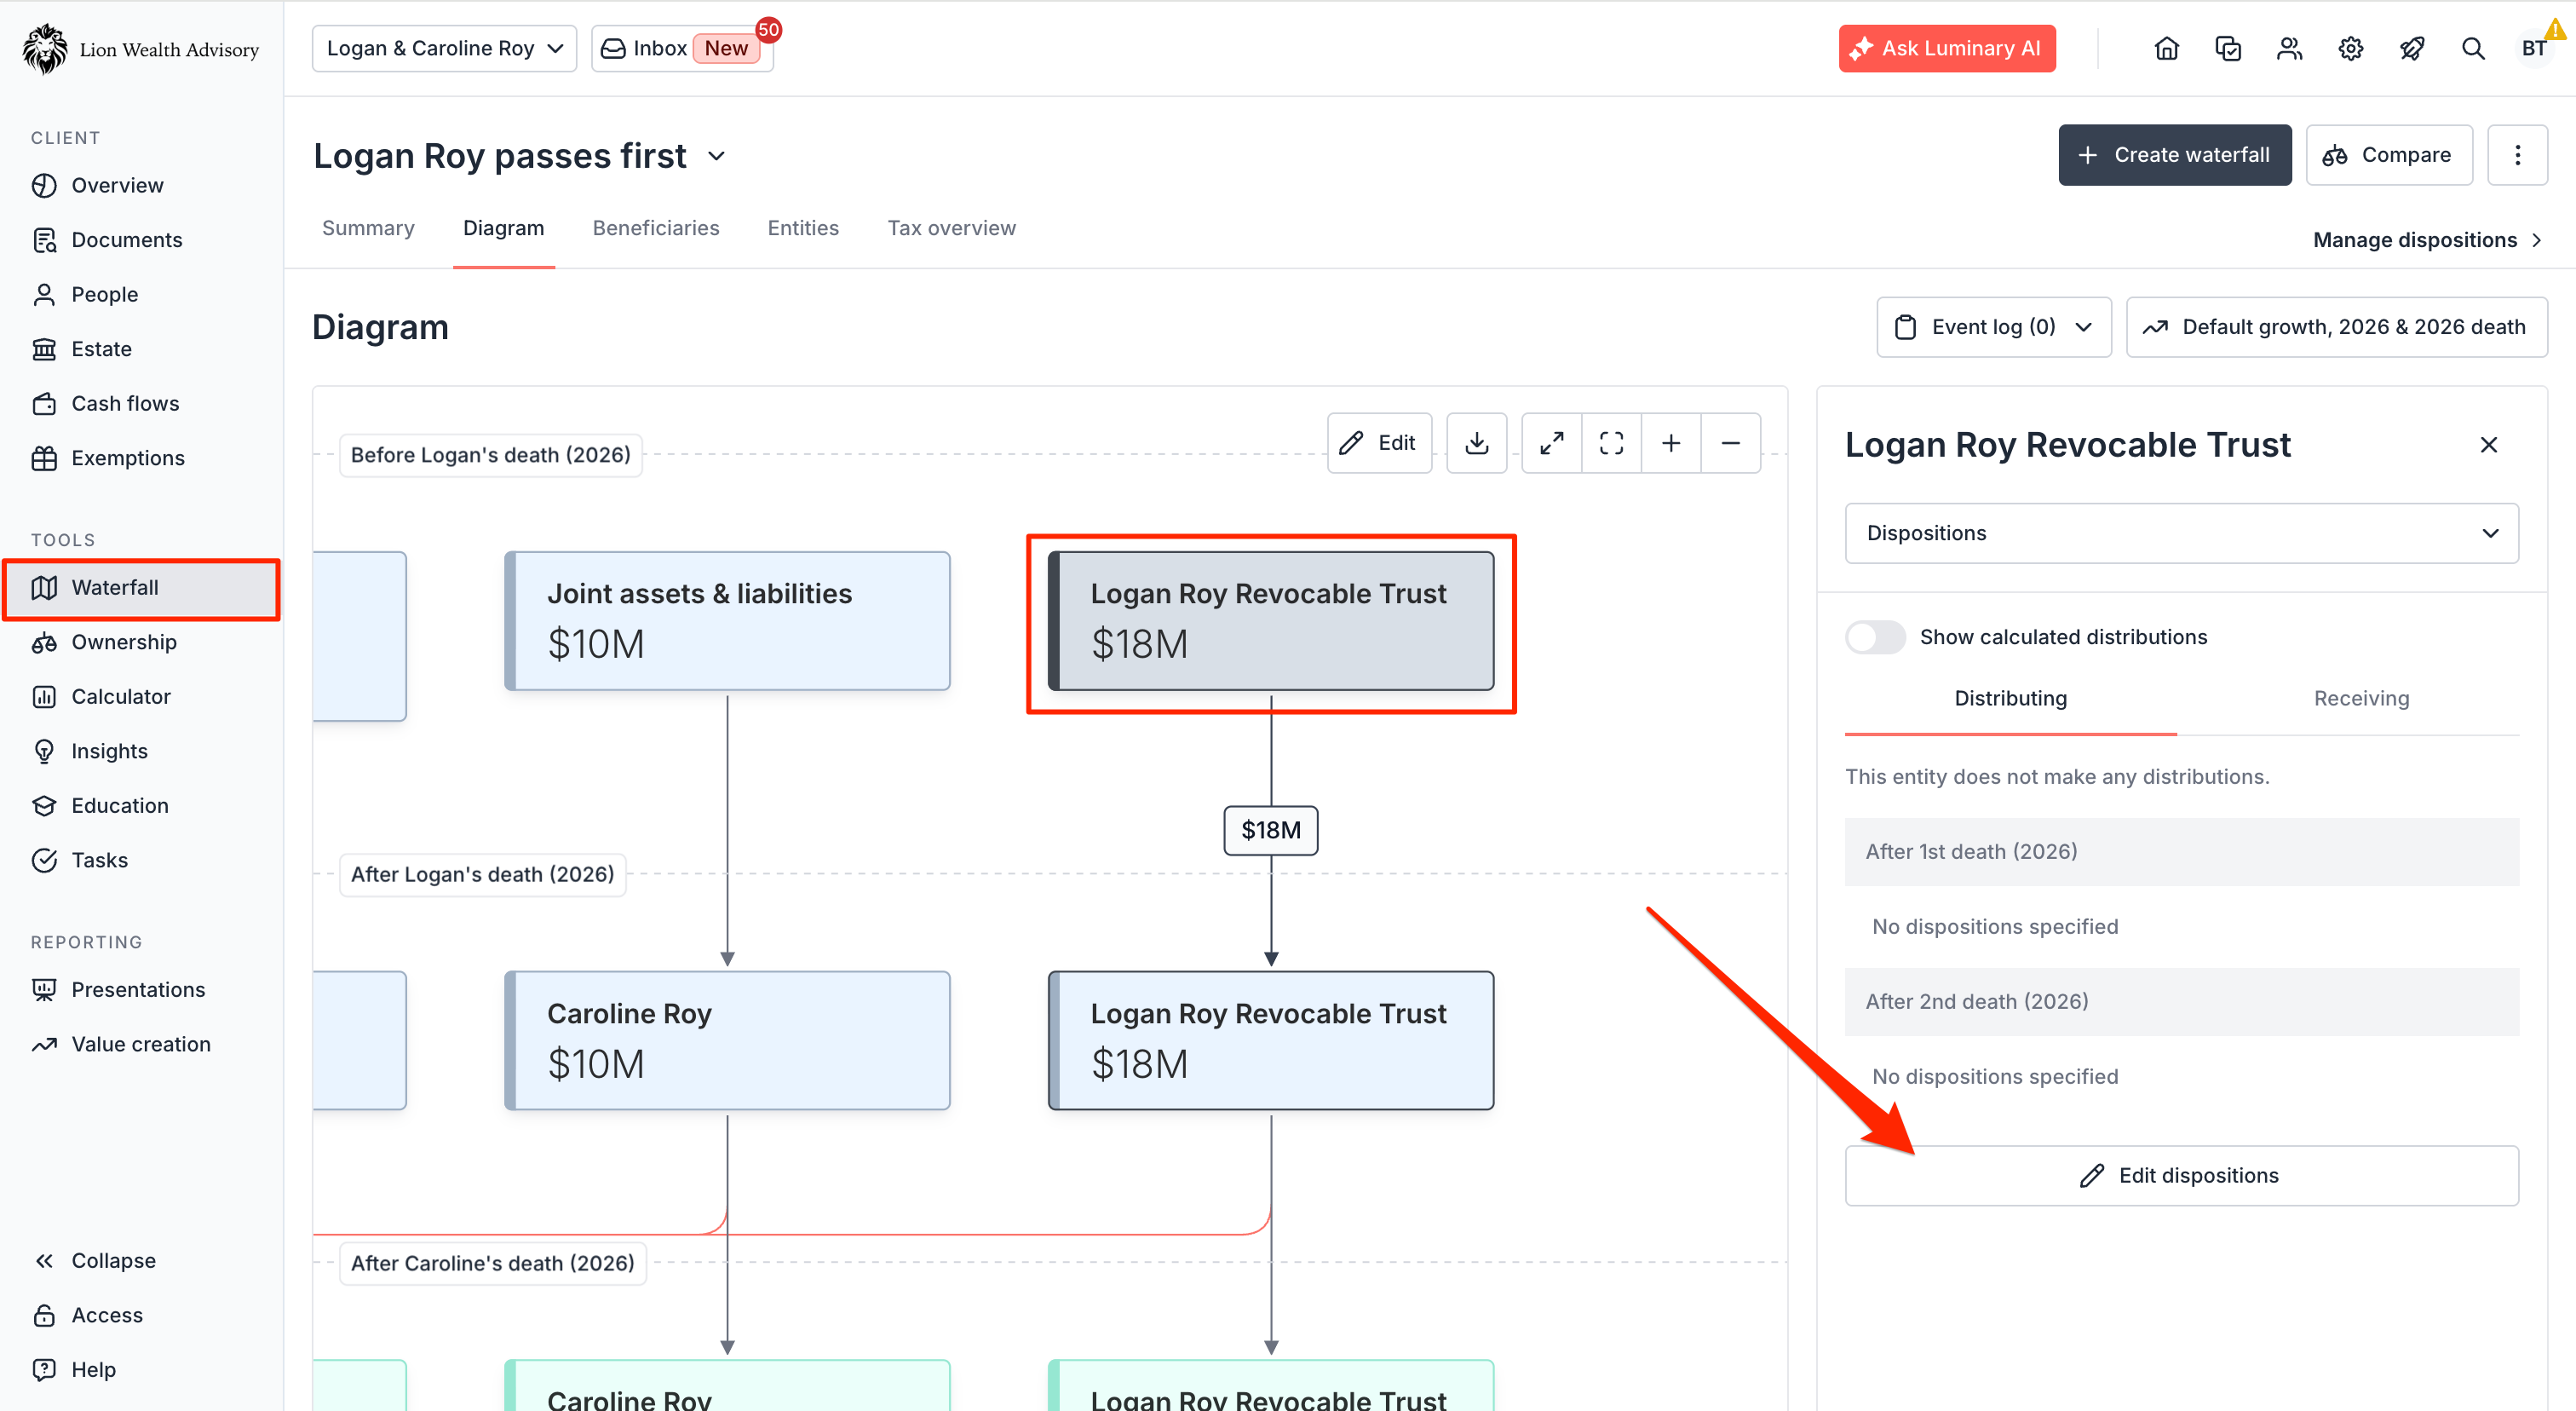Click "Before Logan's death (2026)" stage label
Viewport: 2576px width, 1411px height.
pos(490,455)
